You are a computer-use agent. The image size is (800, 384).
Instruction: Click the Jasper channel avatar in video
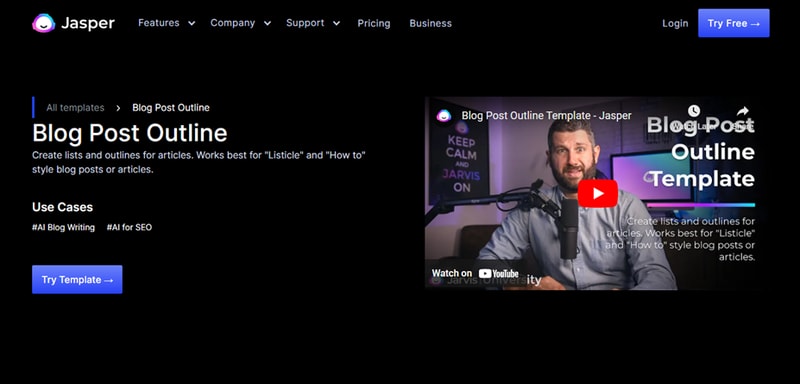click(x=444, y=116)
